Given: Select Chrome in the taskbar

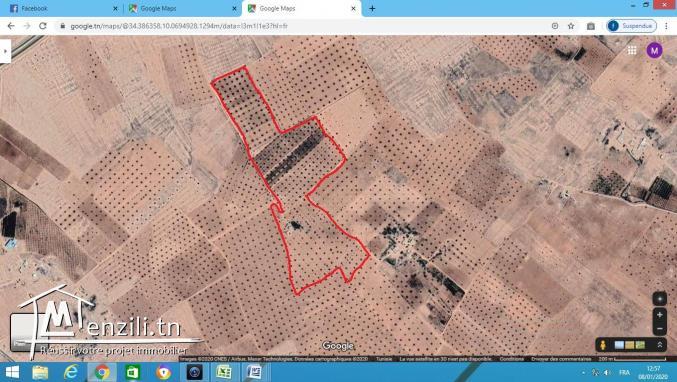Looking at the screenshot, I should coord(102,372).
